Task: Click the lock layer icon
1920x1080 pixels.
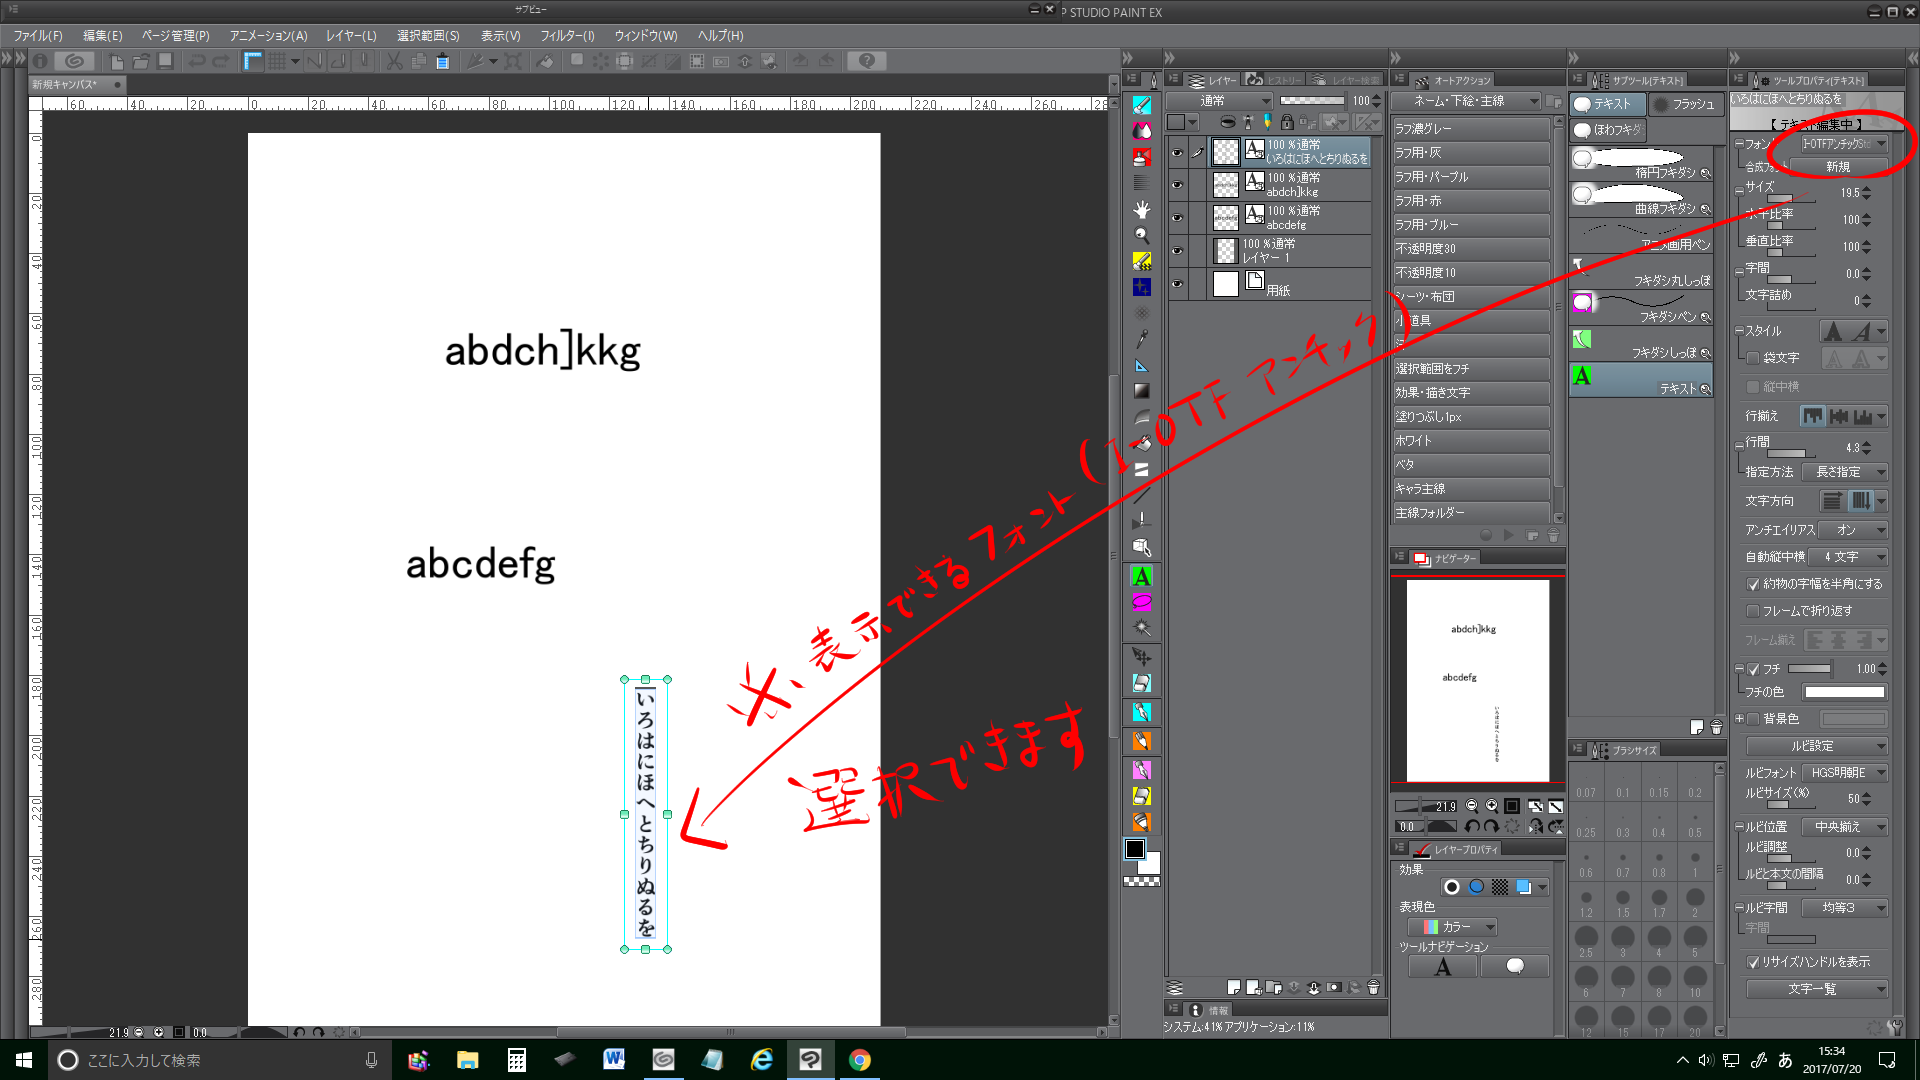Action: point(1287,122)
